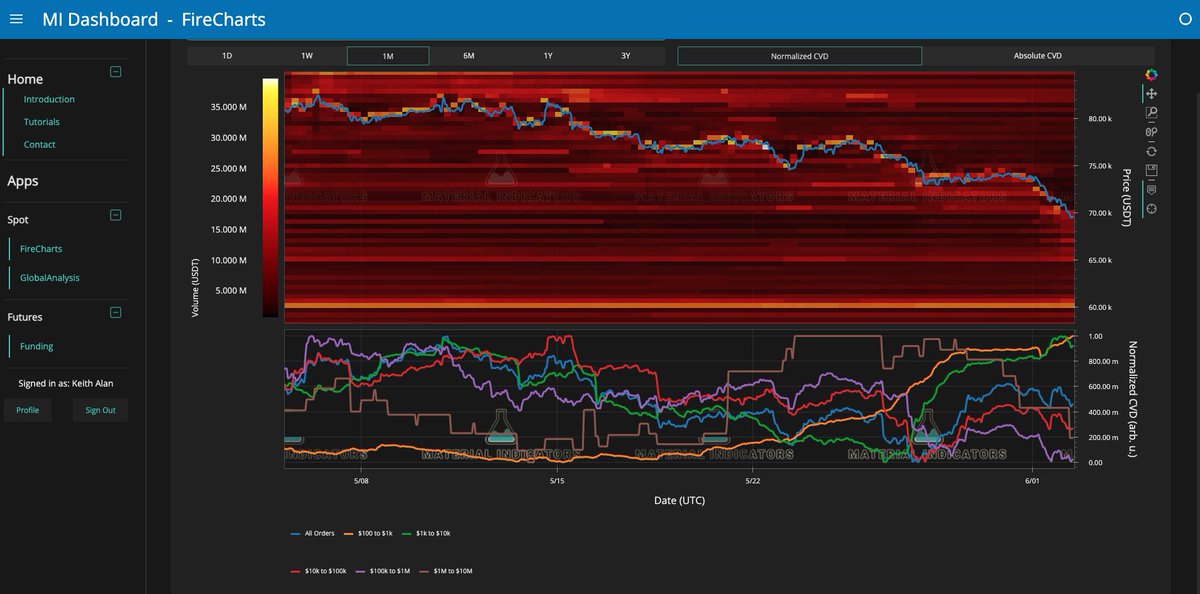Click the Sign Out button
This screenshot has width=1200, height=594.
tap(100, 410)
